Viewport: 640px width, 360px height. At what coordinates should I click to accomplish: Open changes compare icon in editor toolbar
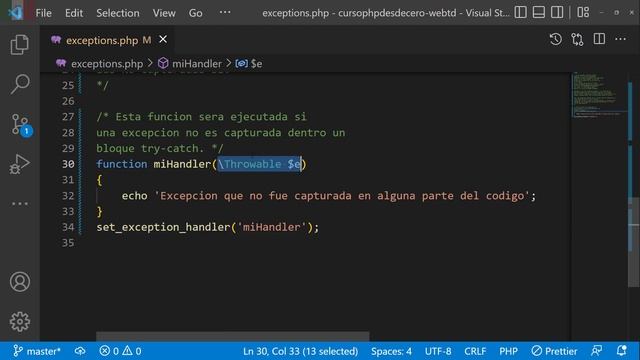point(577,39)
